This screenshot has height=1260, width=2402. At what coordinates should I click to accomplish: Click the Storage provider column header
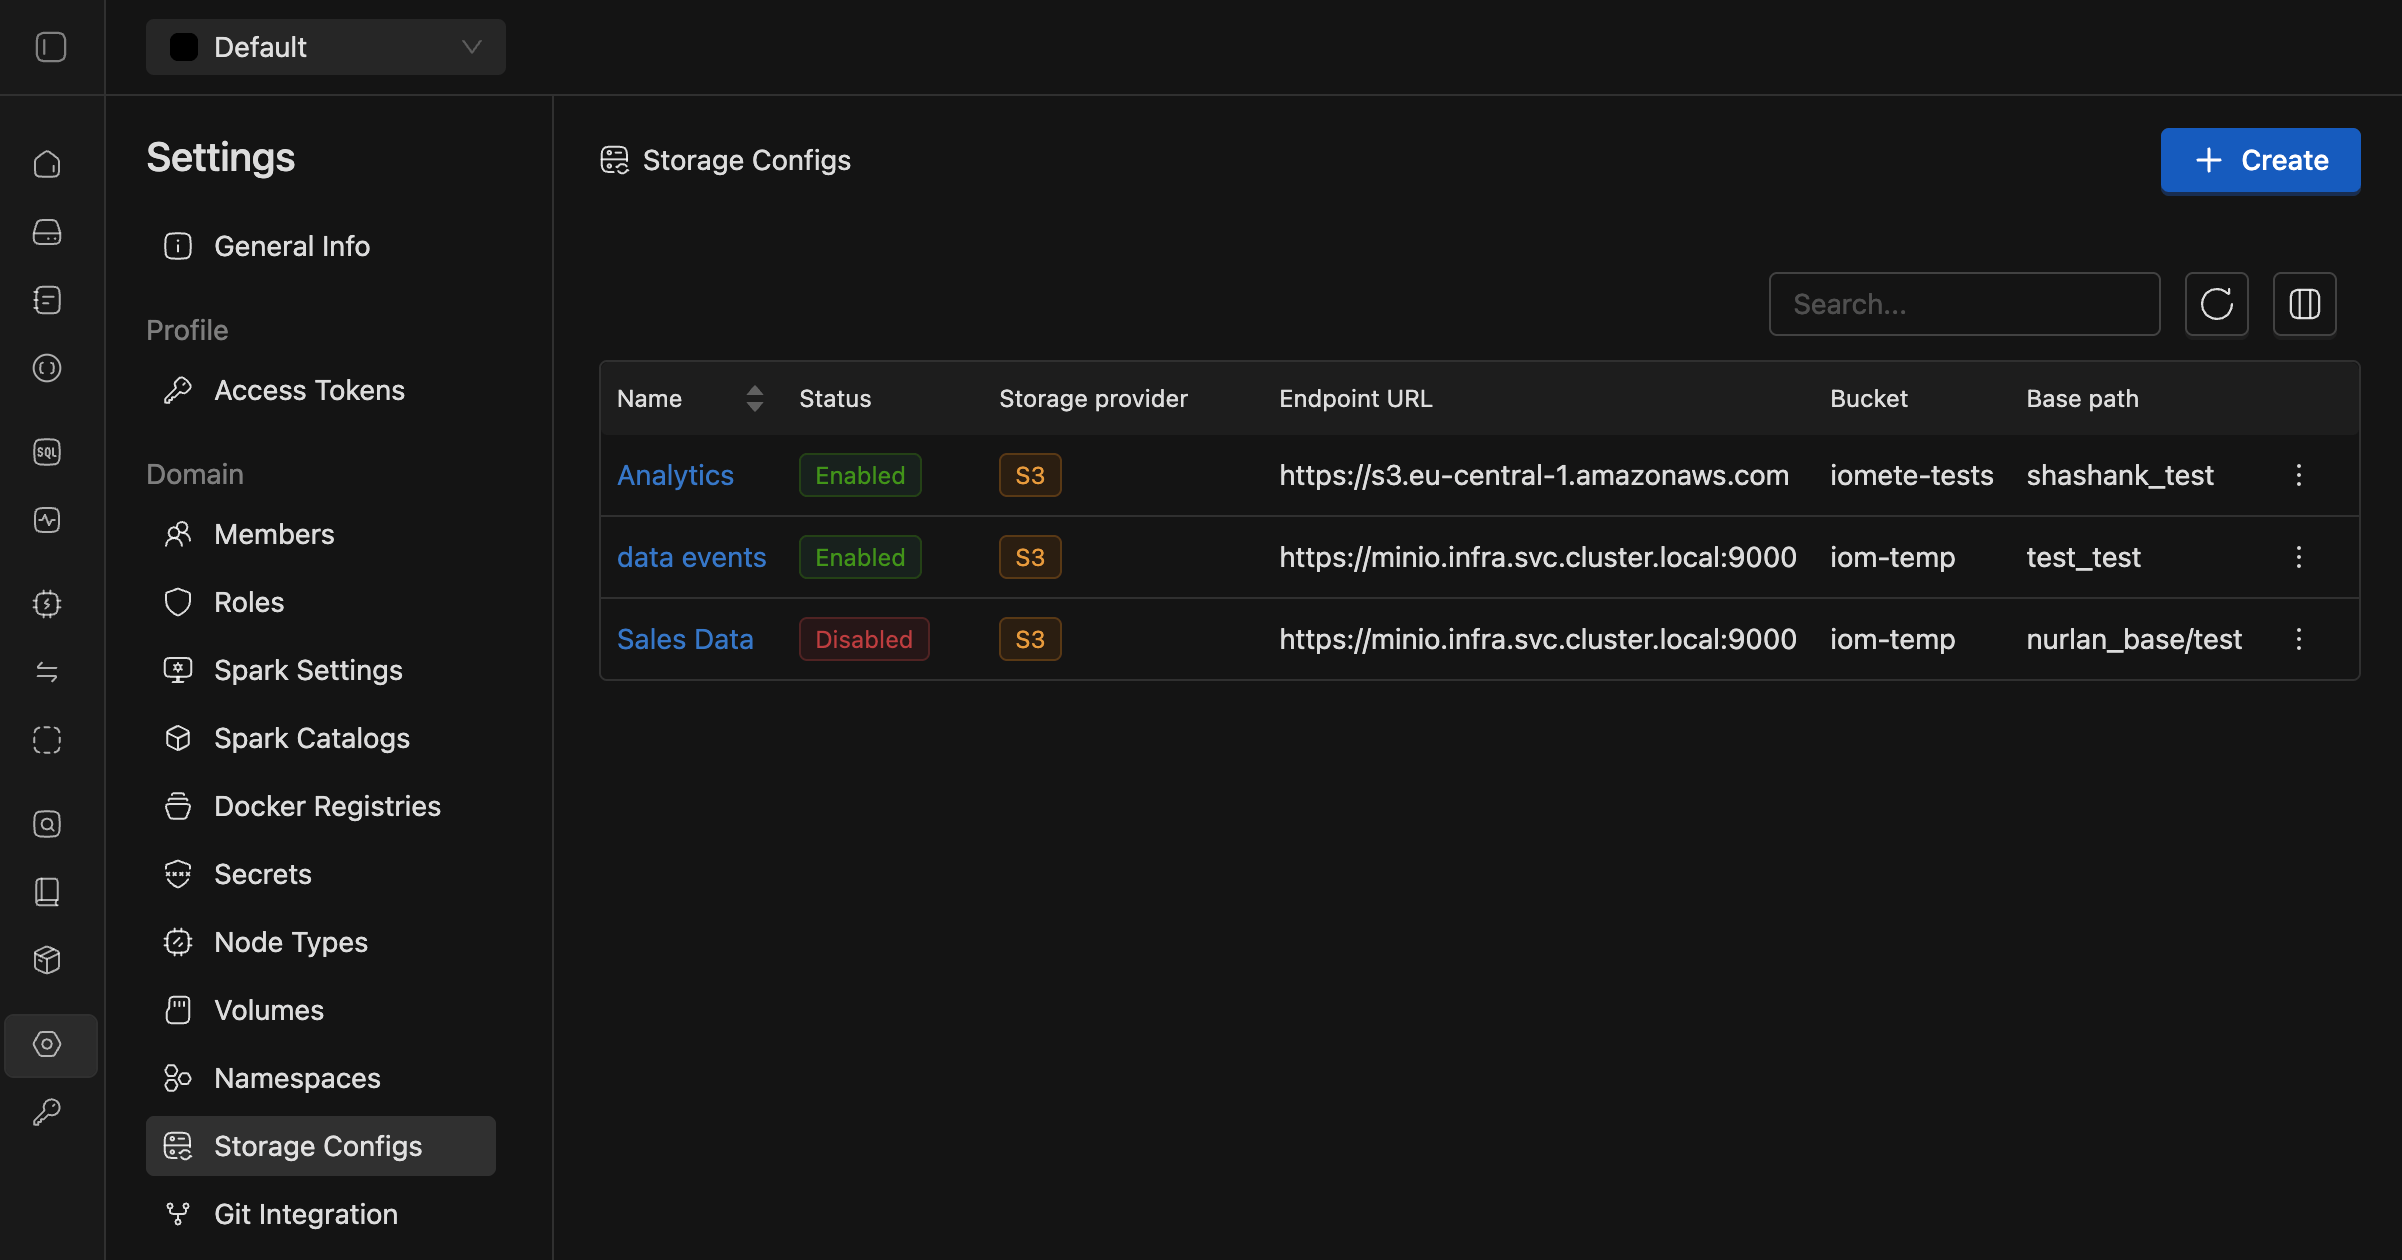point(1093,398)
